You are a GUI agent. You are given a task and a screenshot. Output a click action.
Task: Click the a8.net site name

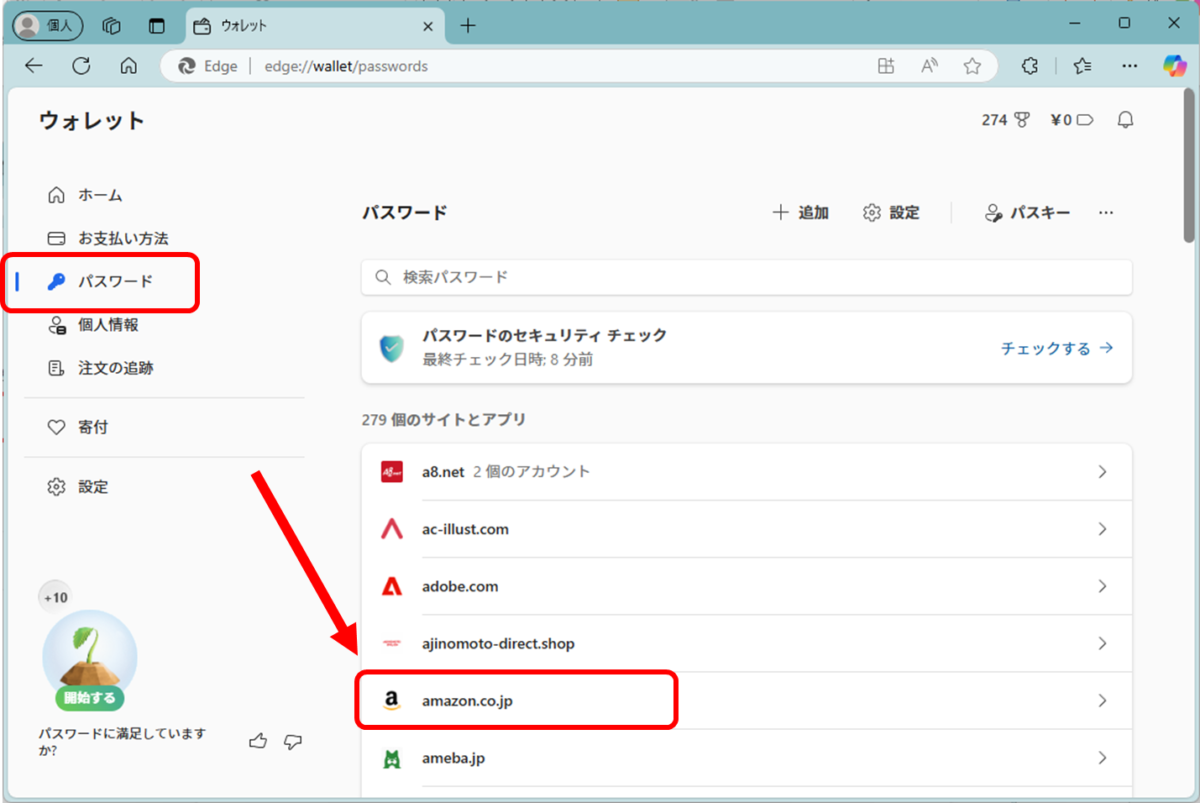coord(443,472)
